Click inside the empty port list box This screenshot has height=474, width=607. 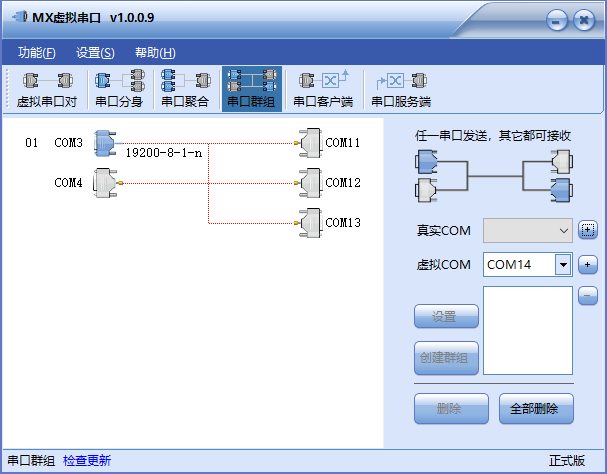[528, 330]
